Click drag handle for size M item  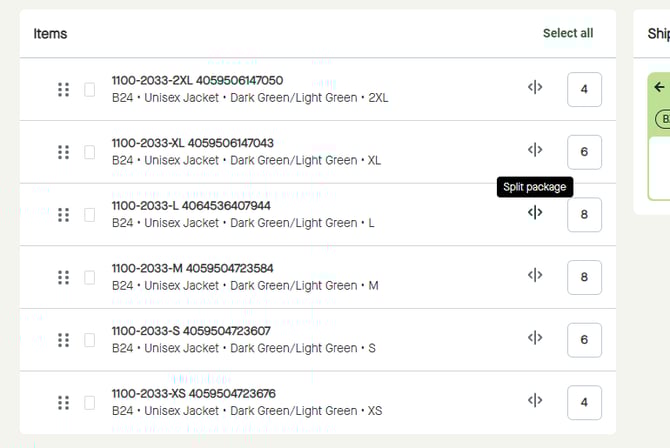(x=63, y=277)
